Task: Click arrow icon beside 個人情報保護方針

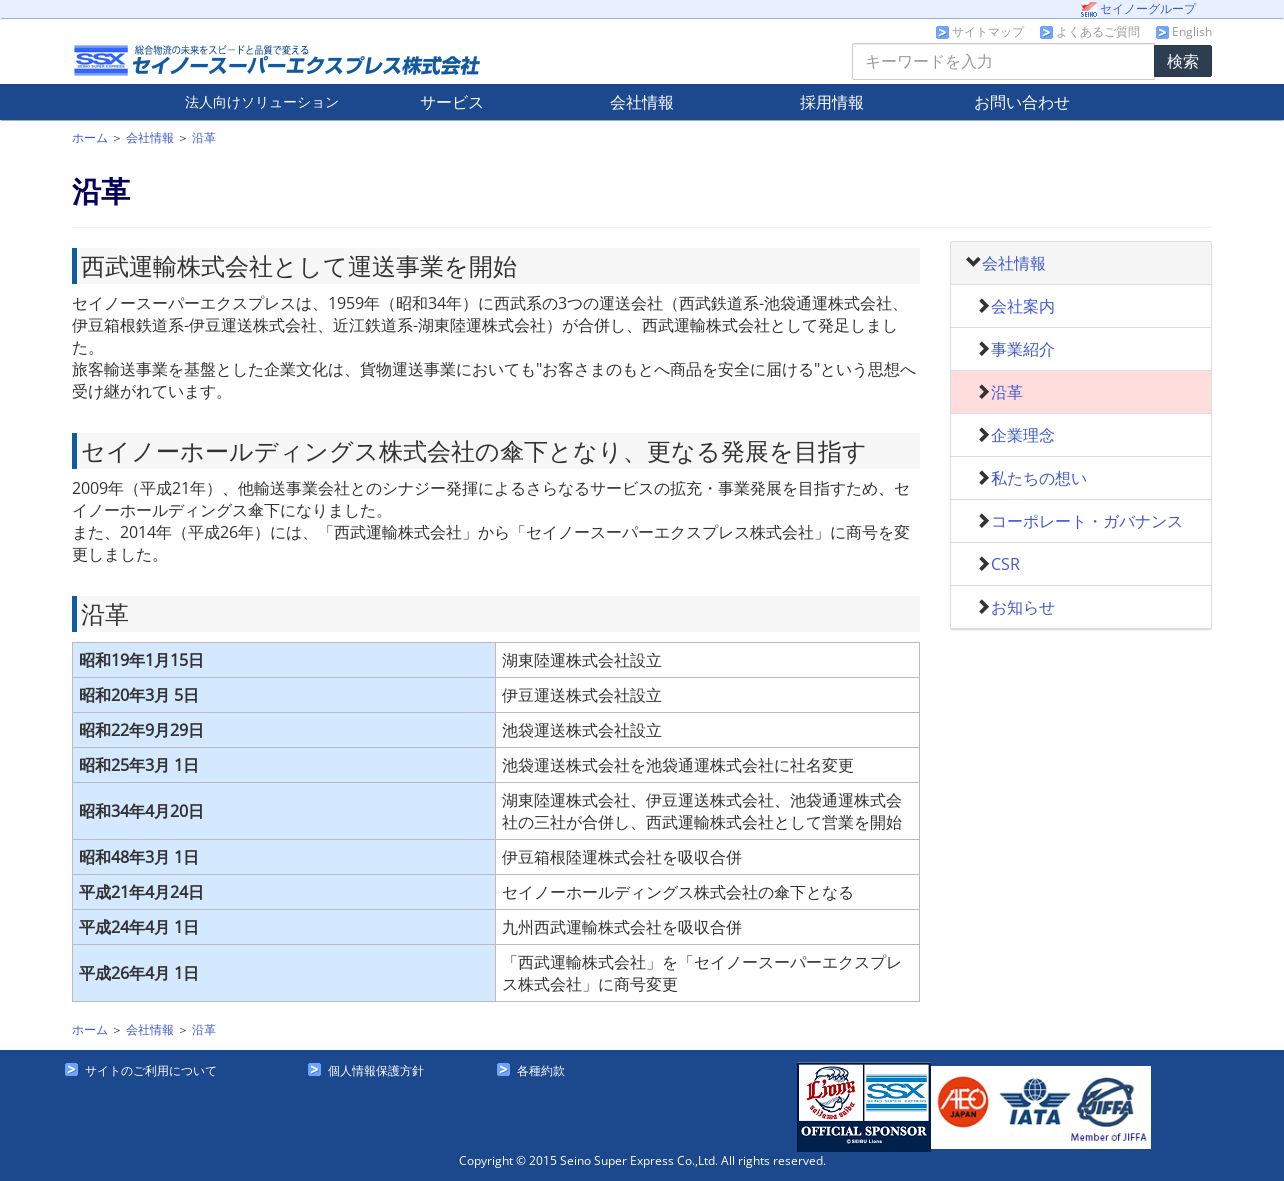Action: tap(314, 1070)
